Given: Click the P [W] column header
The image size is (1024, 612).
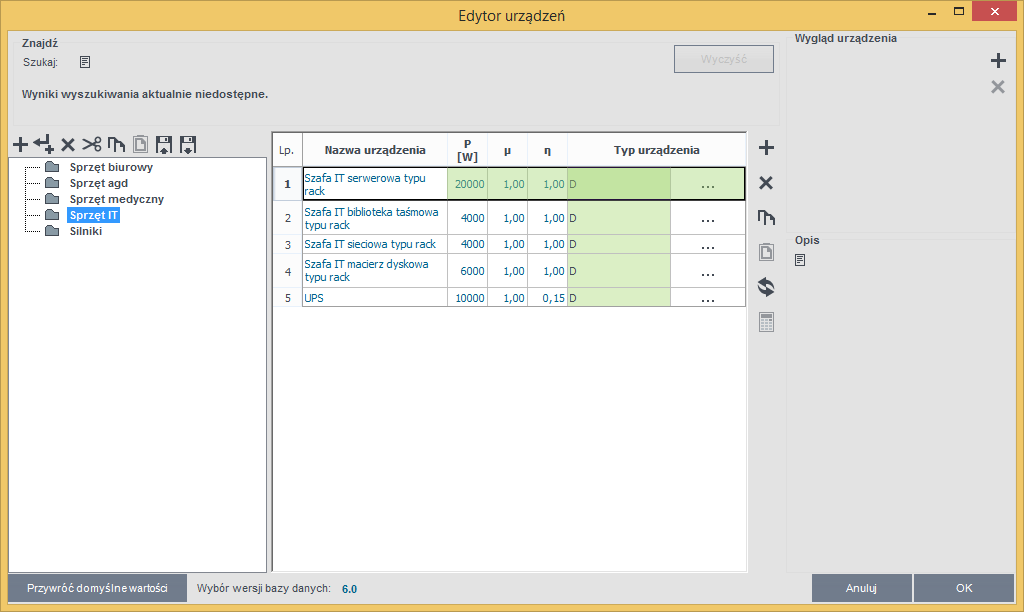Looking at the screenshot, I should point(468,150).
